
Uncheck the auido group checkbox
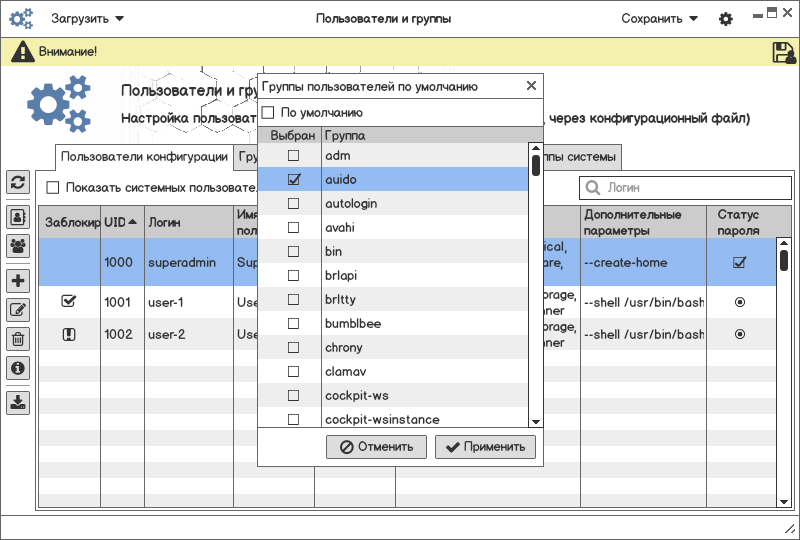point(293,180)
